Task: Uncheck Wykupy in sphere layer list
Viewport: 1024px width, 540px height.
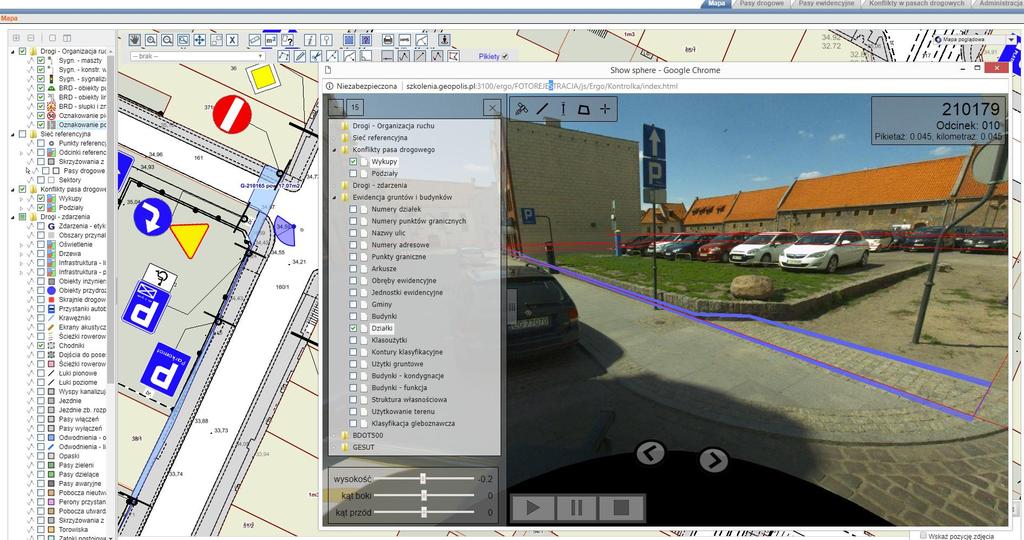Action: point(353,161)
